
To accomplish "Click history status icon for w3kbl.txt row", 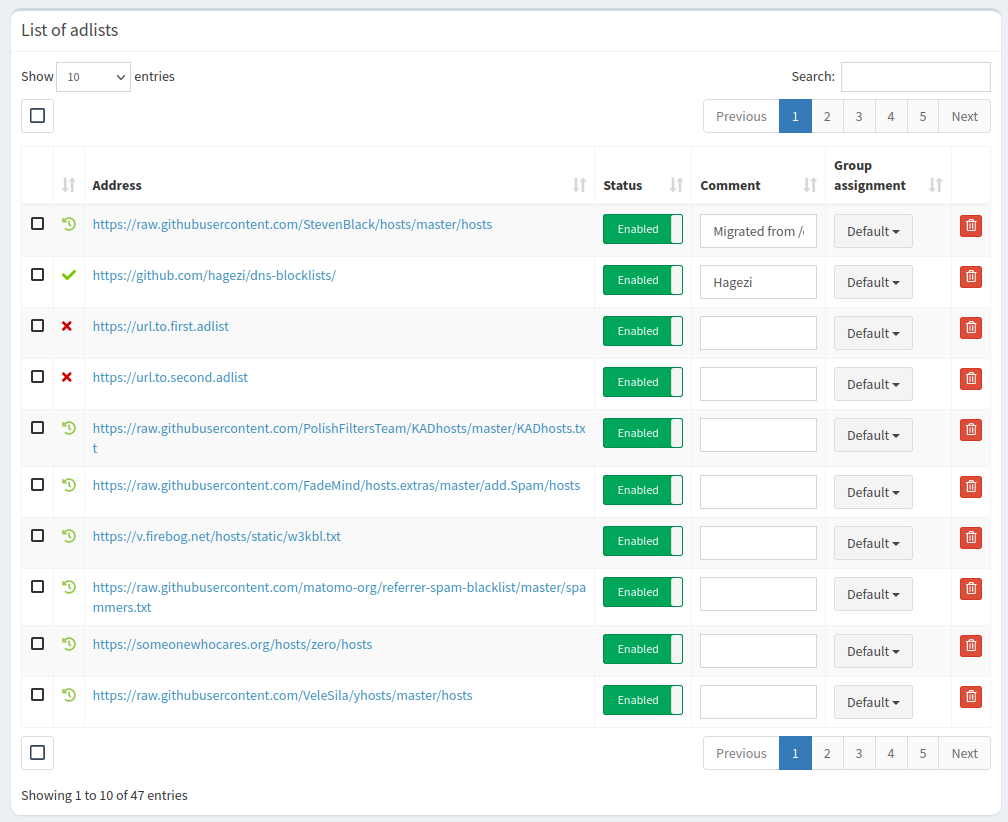I will pyautogui.click(x=68, y=536).
